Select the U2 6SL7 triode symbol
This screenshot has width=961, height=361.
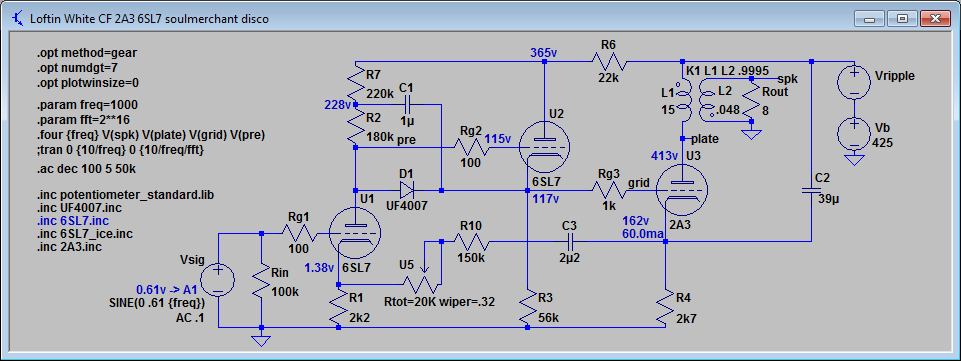coord(544,146)
